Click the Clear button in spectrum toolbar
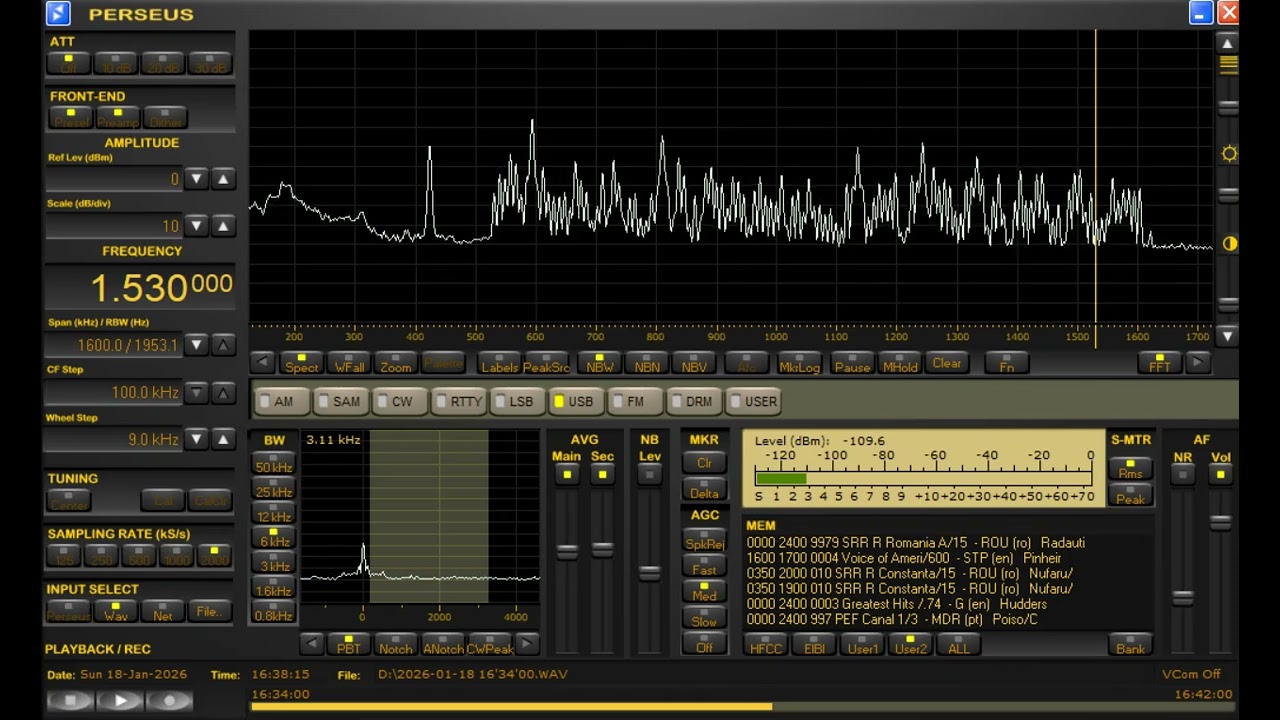Screen dimensions: 1280x720 click(946, 363)
